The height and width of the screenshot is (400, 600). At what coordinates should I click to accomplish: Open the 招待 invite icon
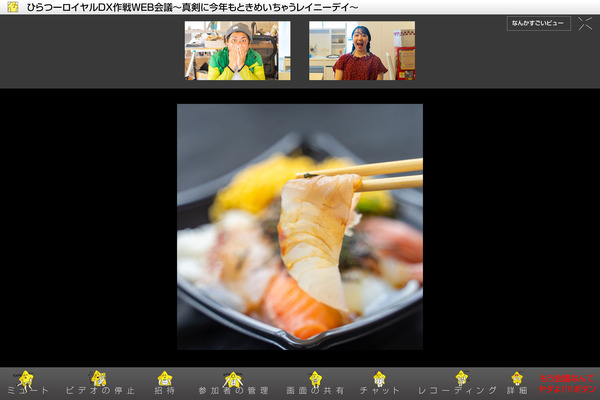(x=164, y=377)
